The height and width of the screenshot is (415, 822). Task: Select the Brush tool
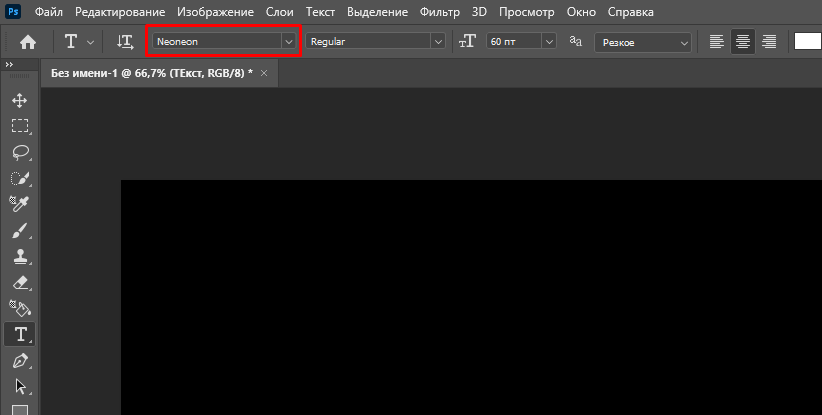tap(20, 231)
